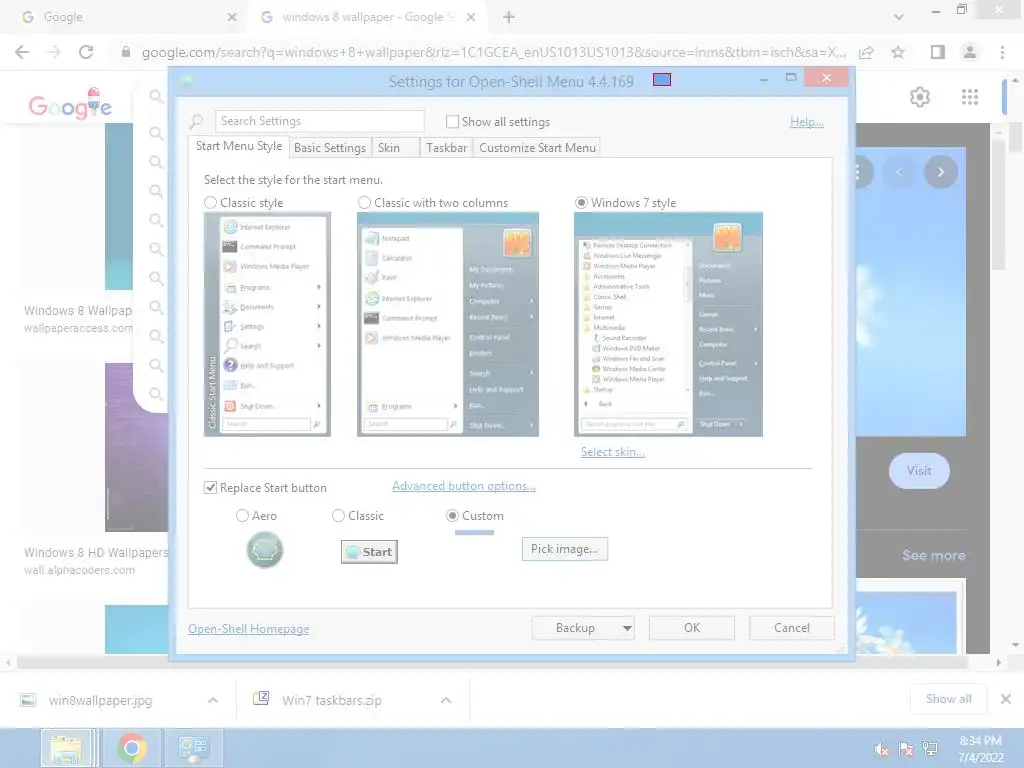This screenshot has width=1024, height=768.
Task: Open Chrome three-dot menu
Action: [x=1002, y=52]
